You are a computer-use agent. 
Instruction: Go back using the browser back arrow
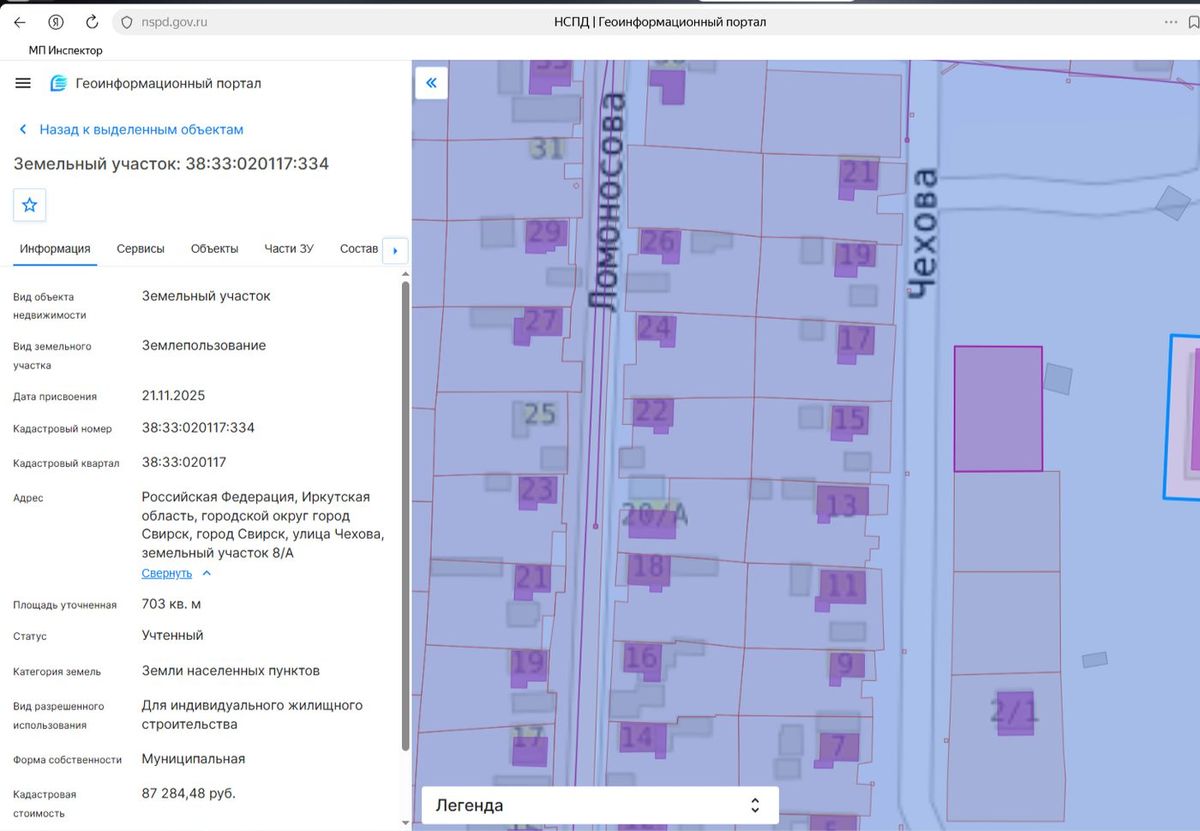pos(20,22)
